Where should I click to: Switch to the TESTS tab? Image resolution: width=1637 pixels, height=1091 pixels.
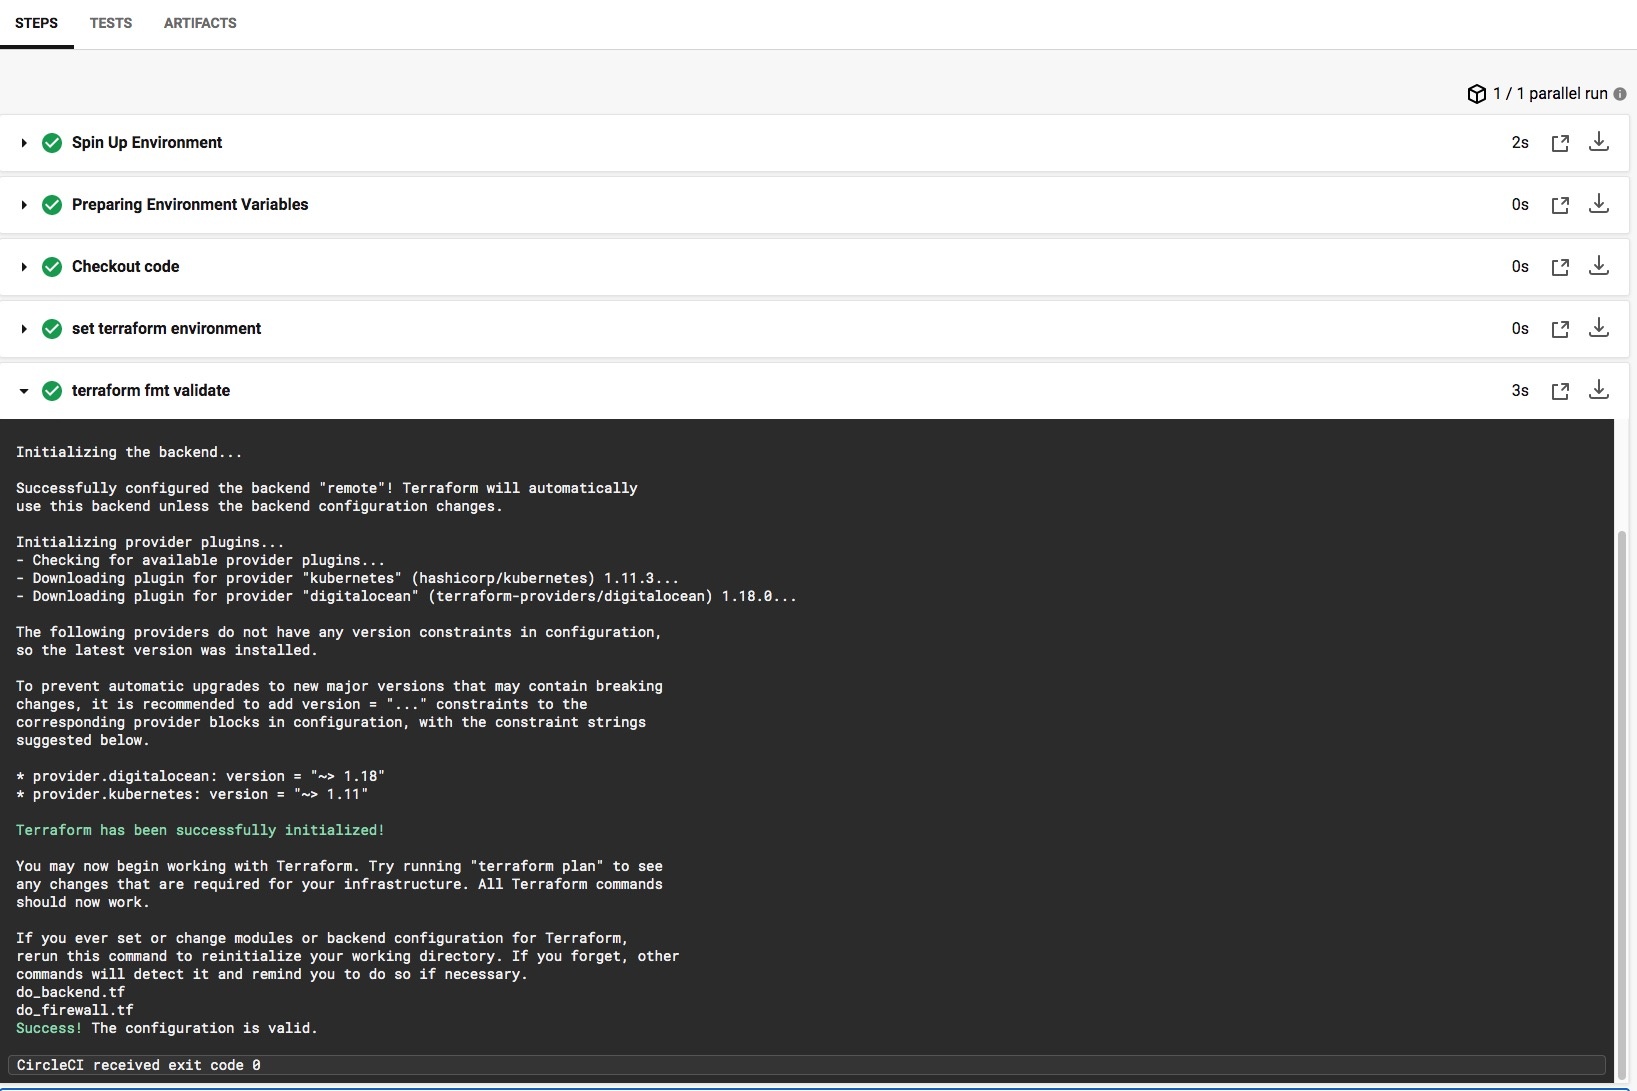tap(111, 23)
